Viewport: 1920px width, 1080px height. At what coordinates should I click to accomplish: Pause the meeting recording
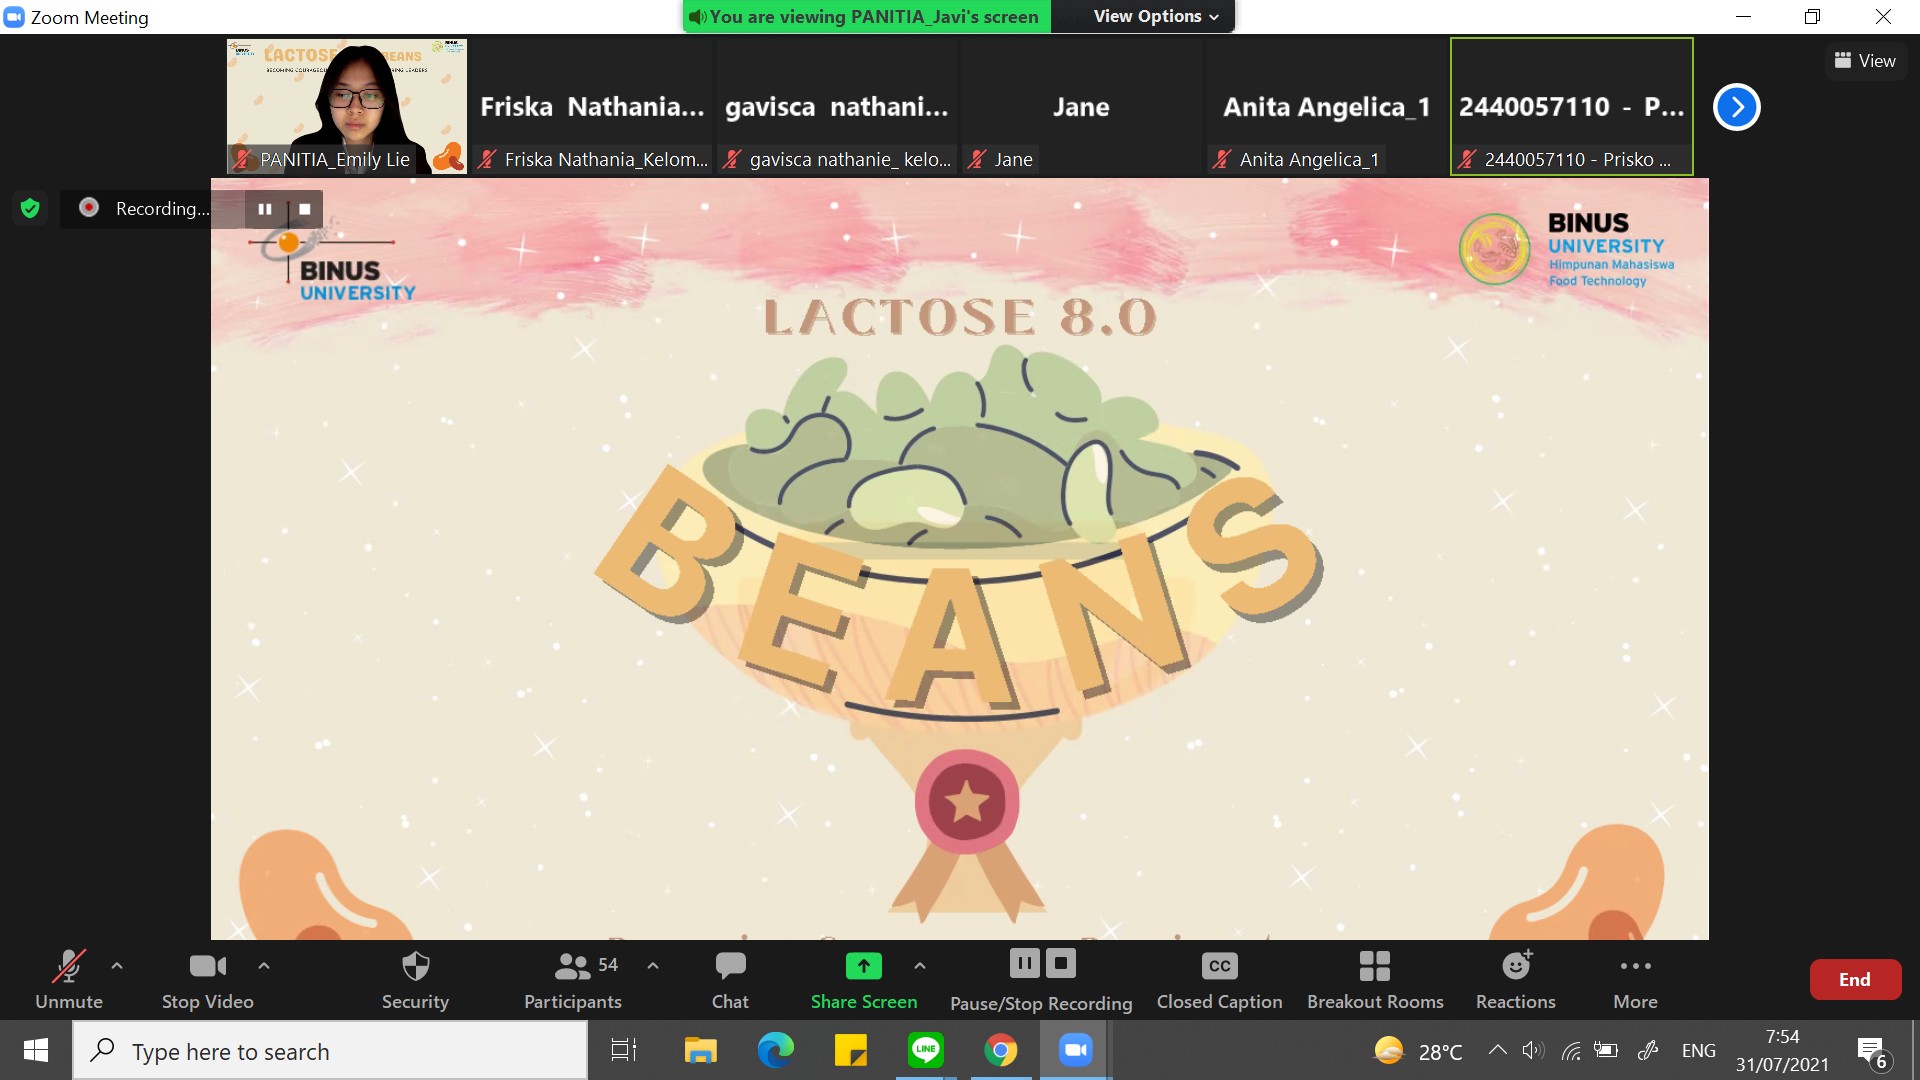[1023, 963]
